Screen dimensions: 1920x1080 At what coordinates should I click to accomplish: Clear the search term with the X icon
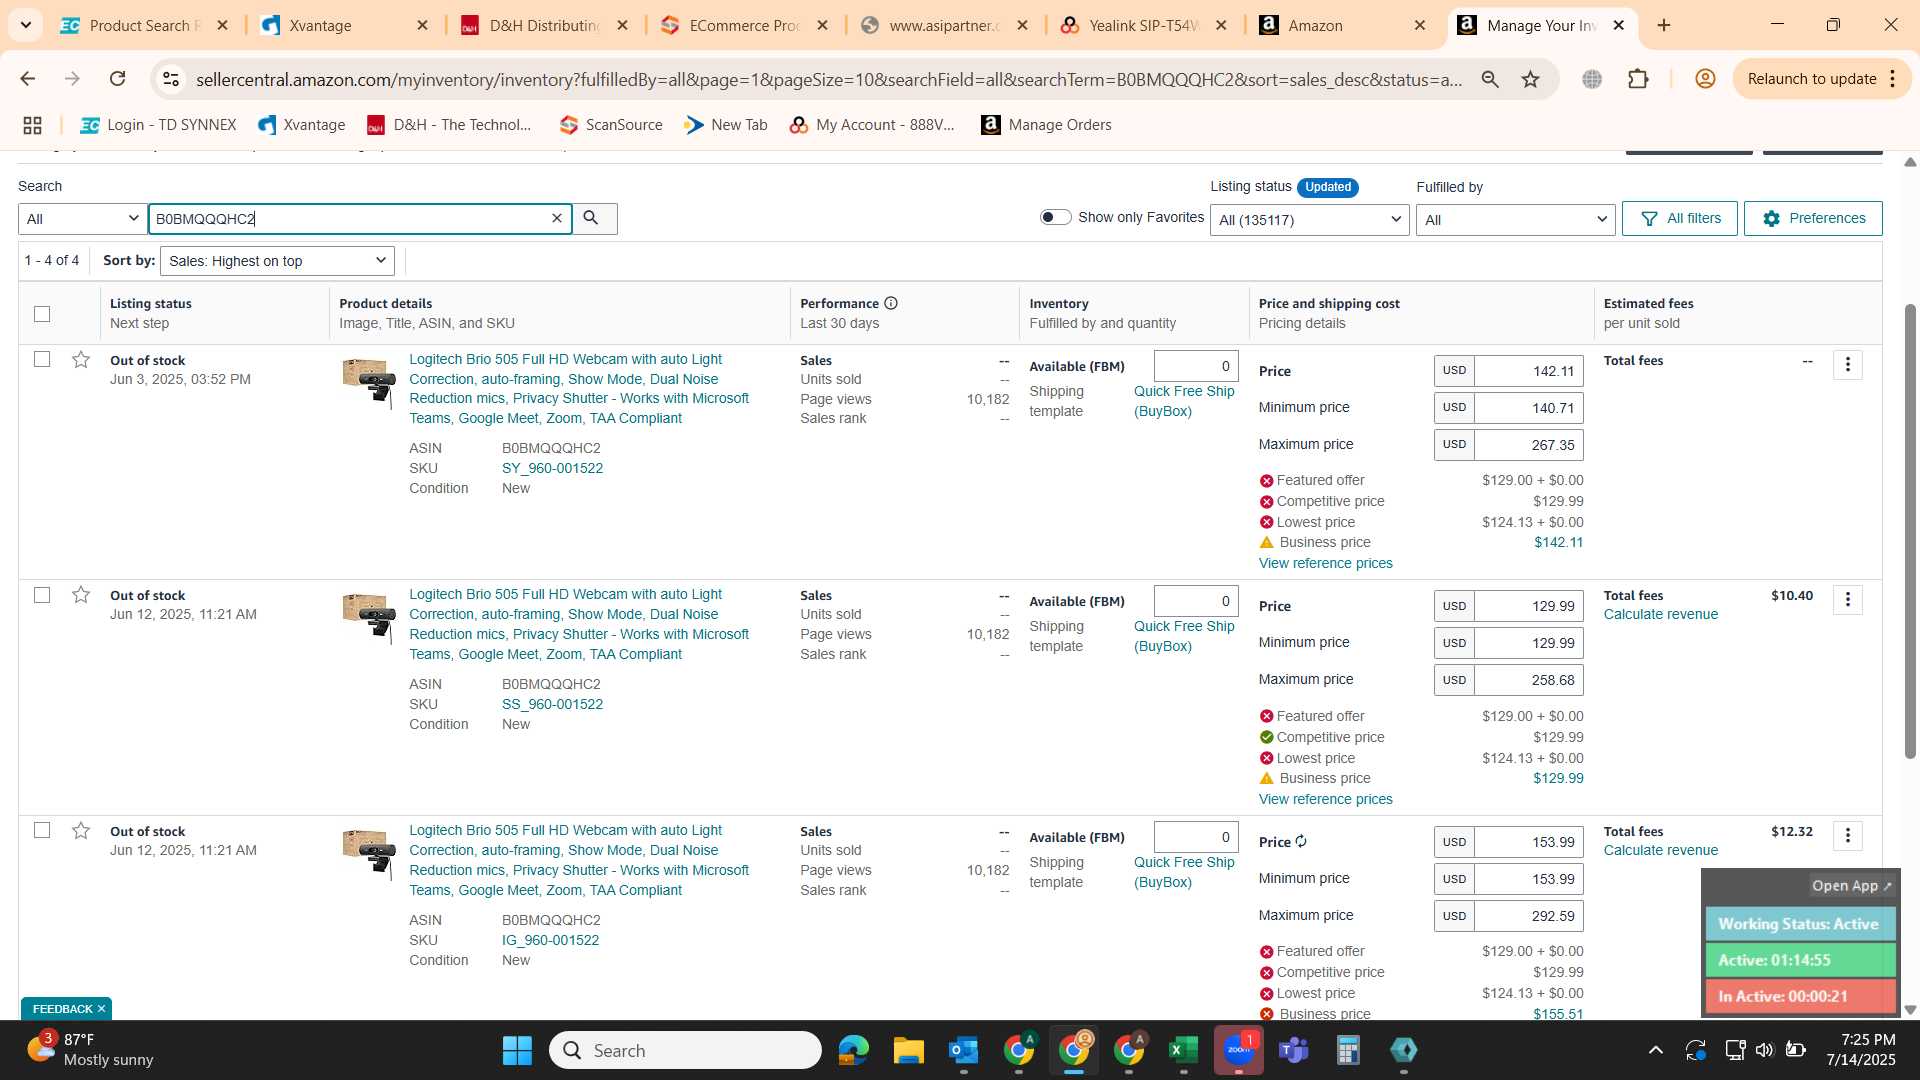[x=557, y=218]
